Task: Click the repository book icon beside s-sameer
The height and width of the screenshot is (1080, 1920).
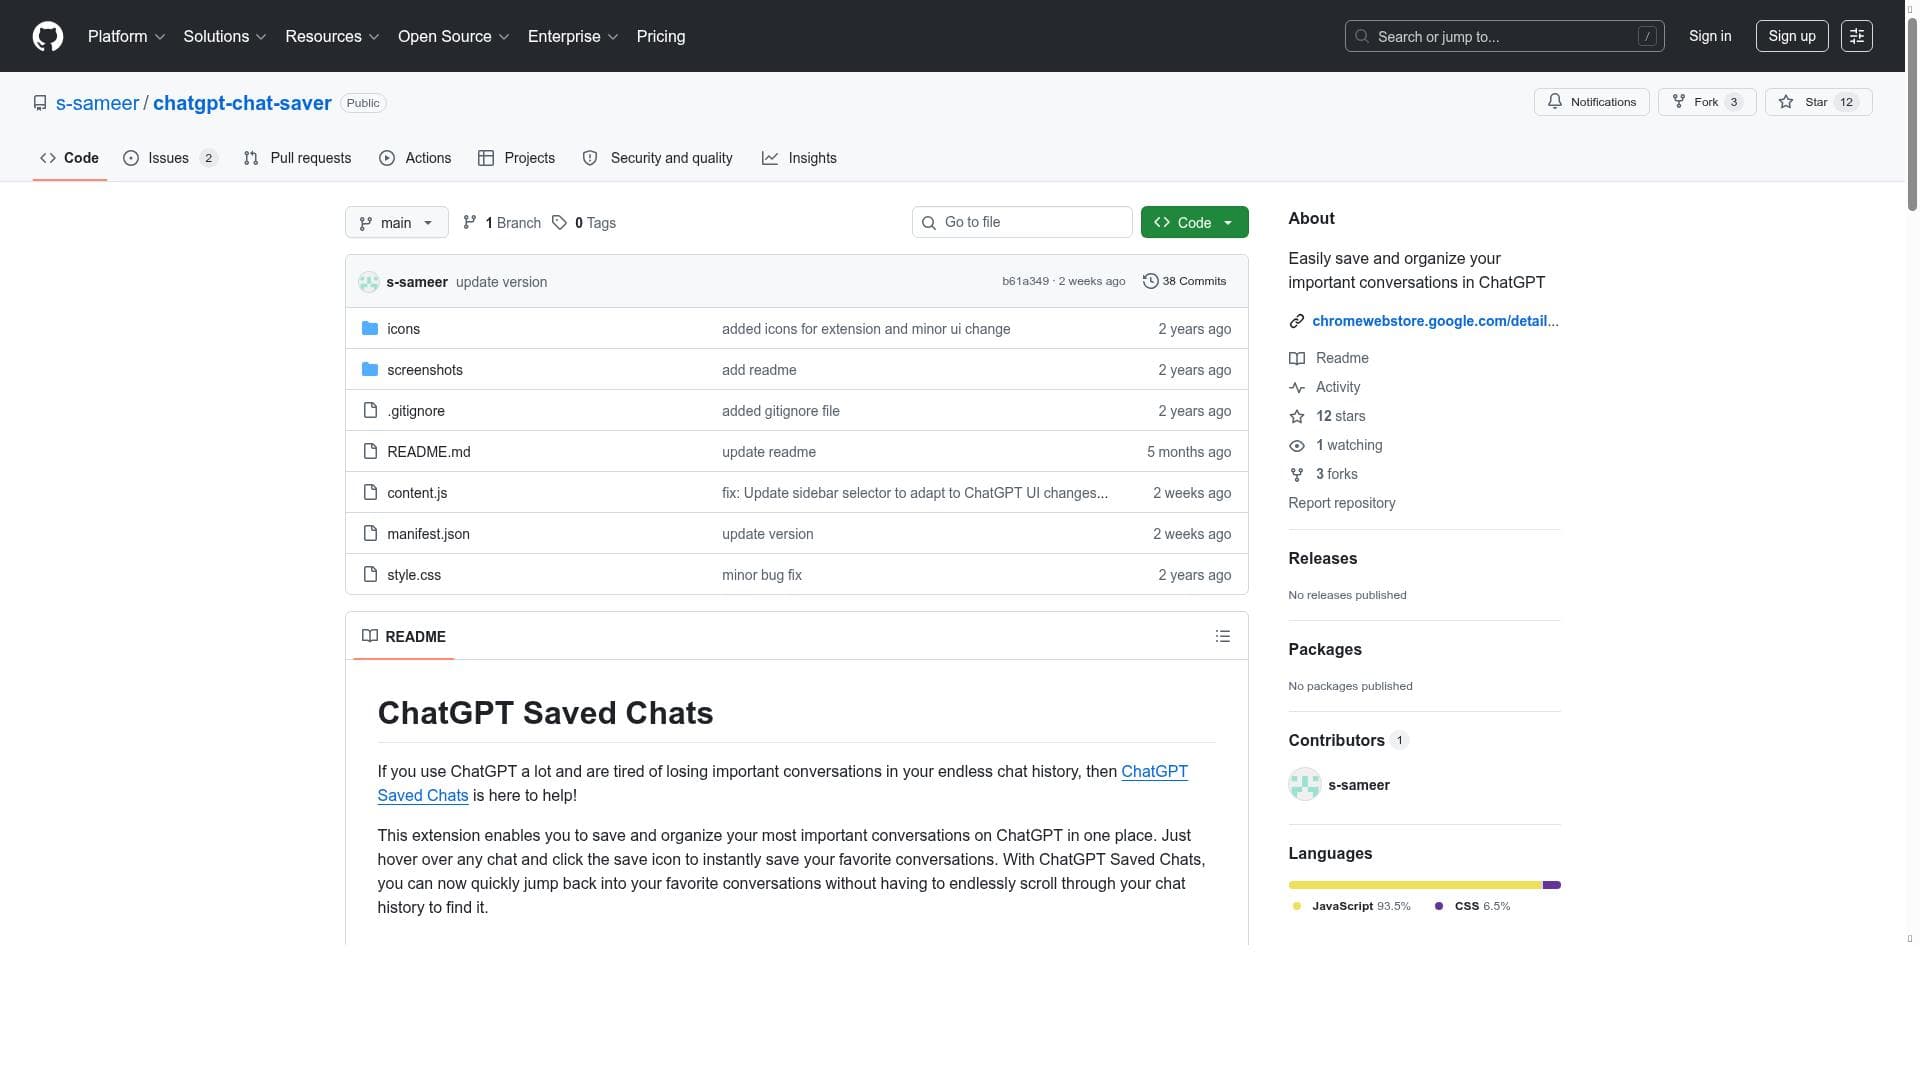Action: 40,103
